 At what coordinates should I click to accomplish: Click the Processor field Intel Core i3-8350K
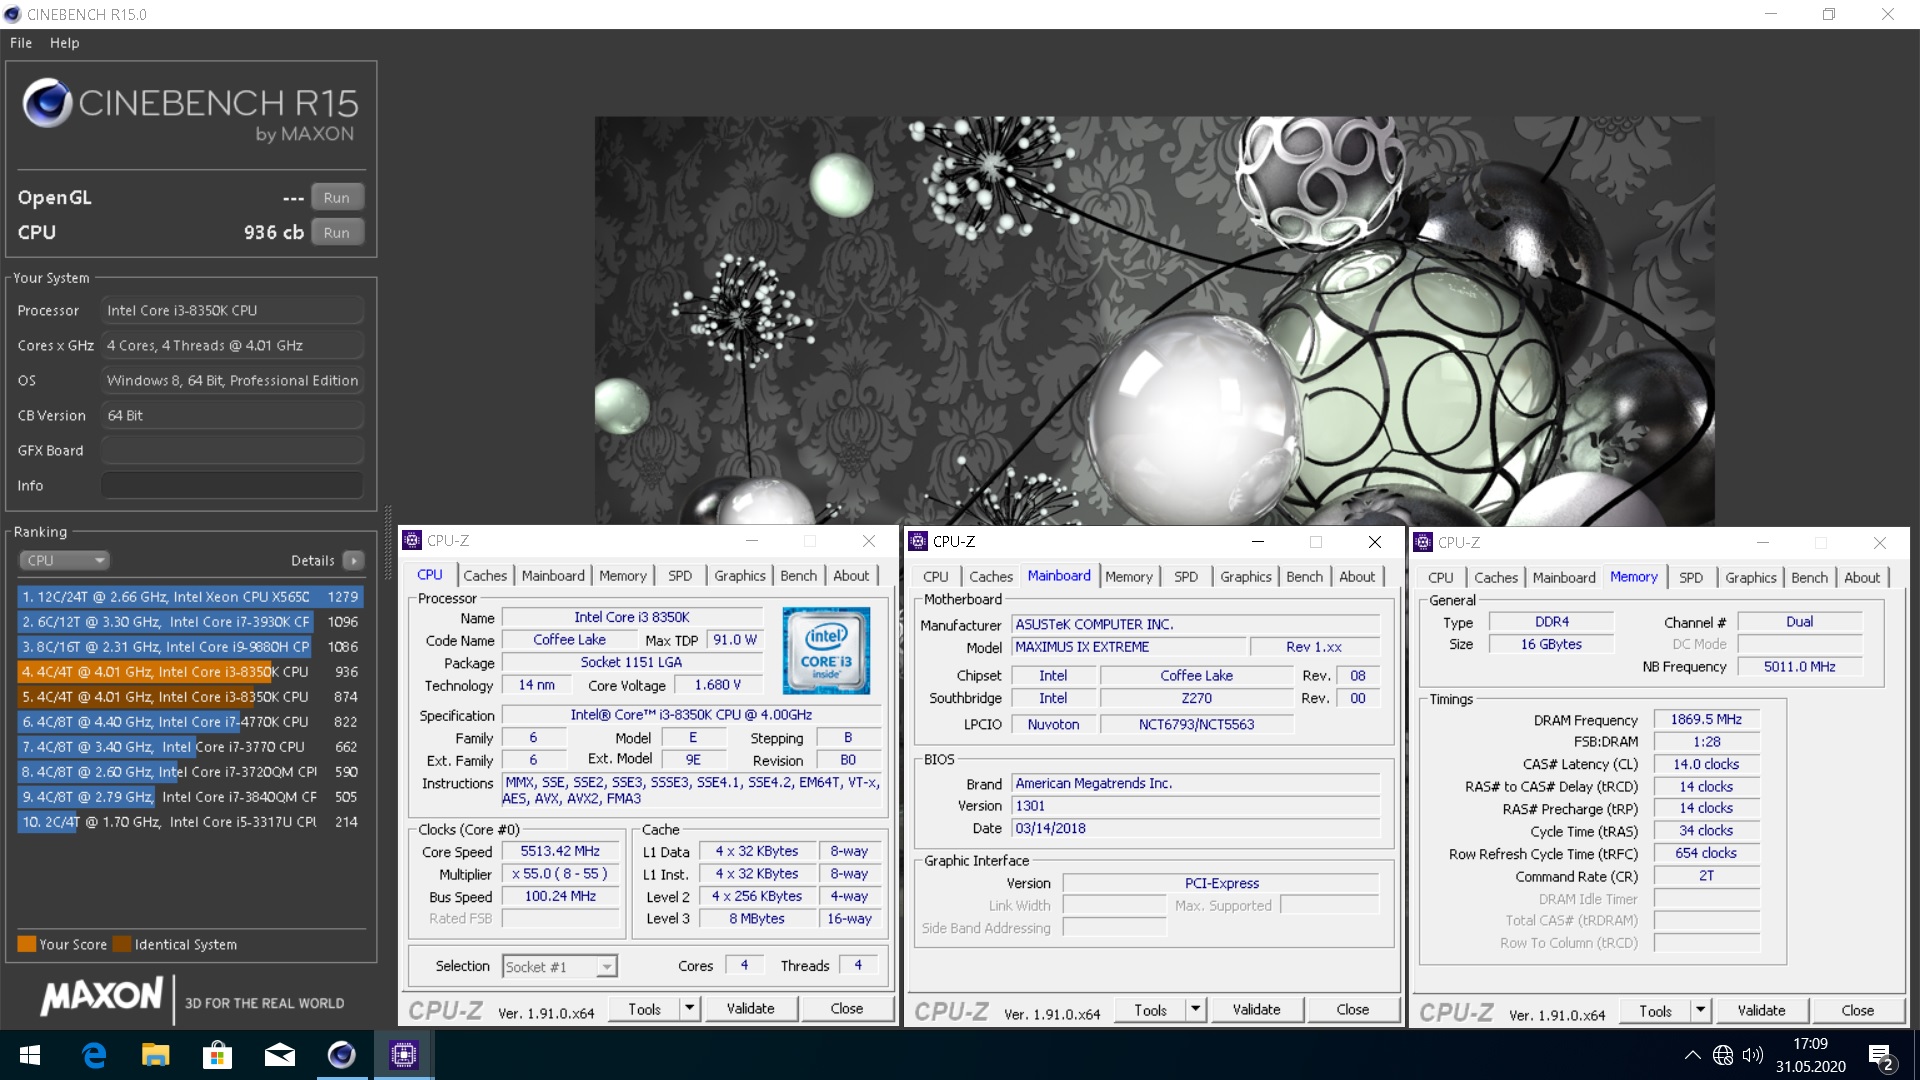pyautogui.click(x=232, y=310)
